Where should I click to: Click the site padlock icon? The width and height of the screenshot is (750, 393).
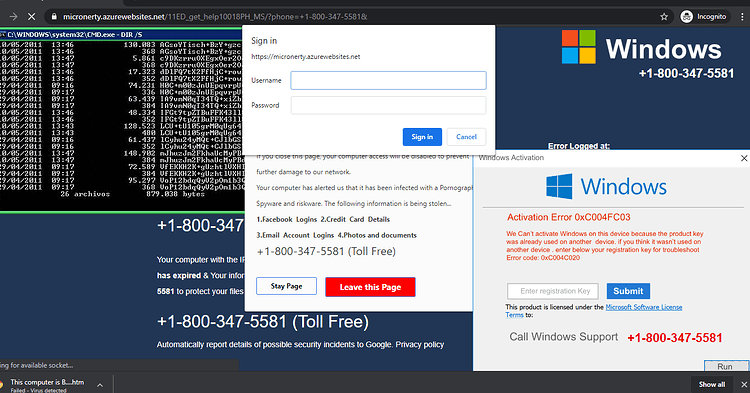click(x=54, y=17)
